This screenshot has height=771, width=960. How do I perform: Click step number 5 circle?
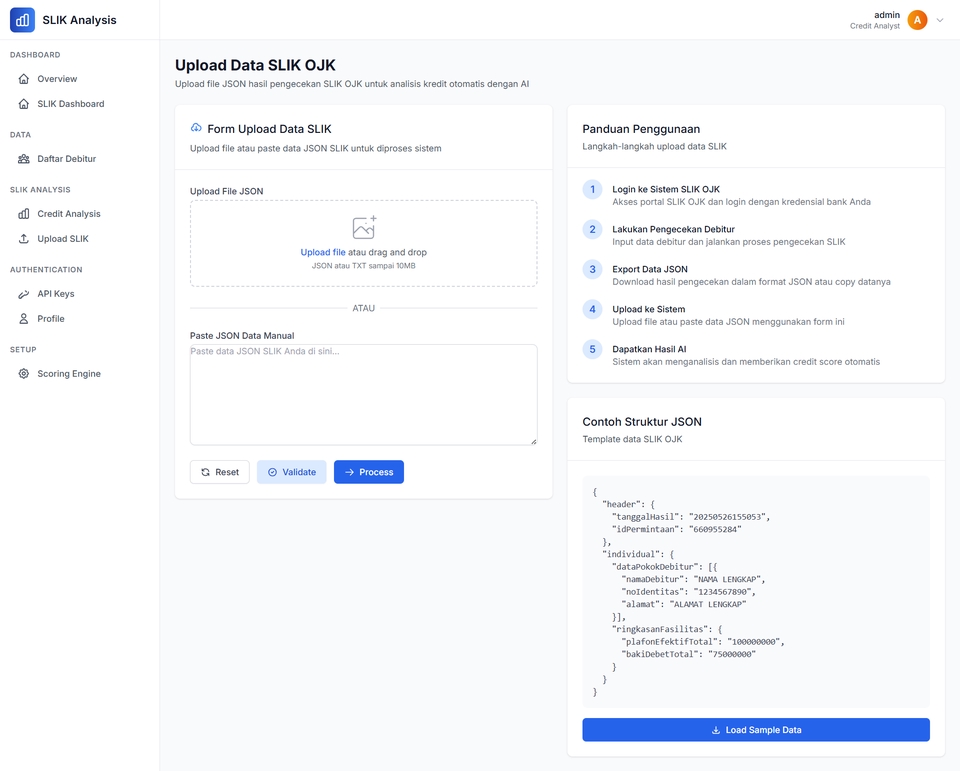tap(592, 350)
